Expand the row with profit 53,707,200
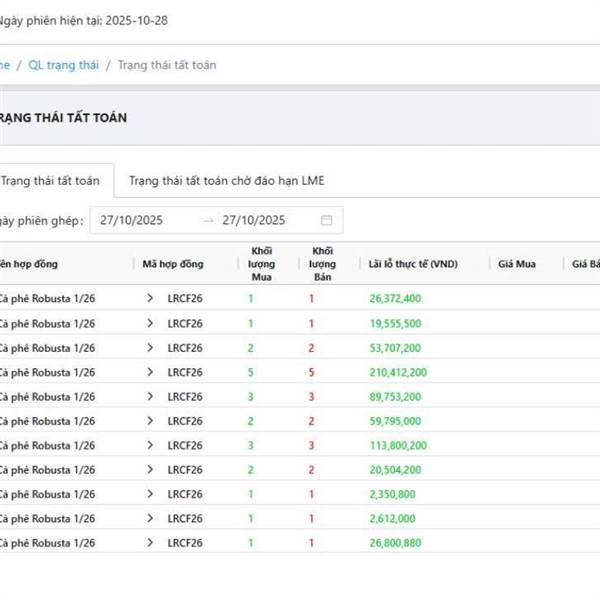 click(150, 348)
